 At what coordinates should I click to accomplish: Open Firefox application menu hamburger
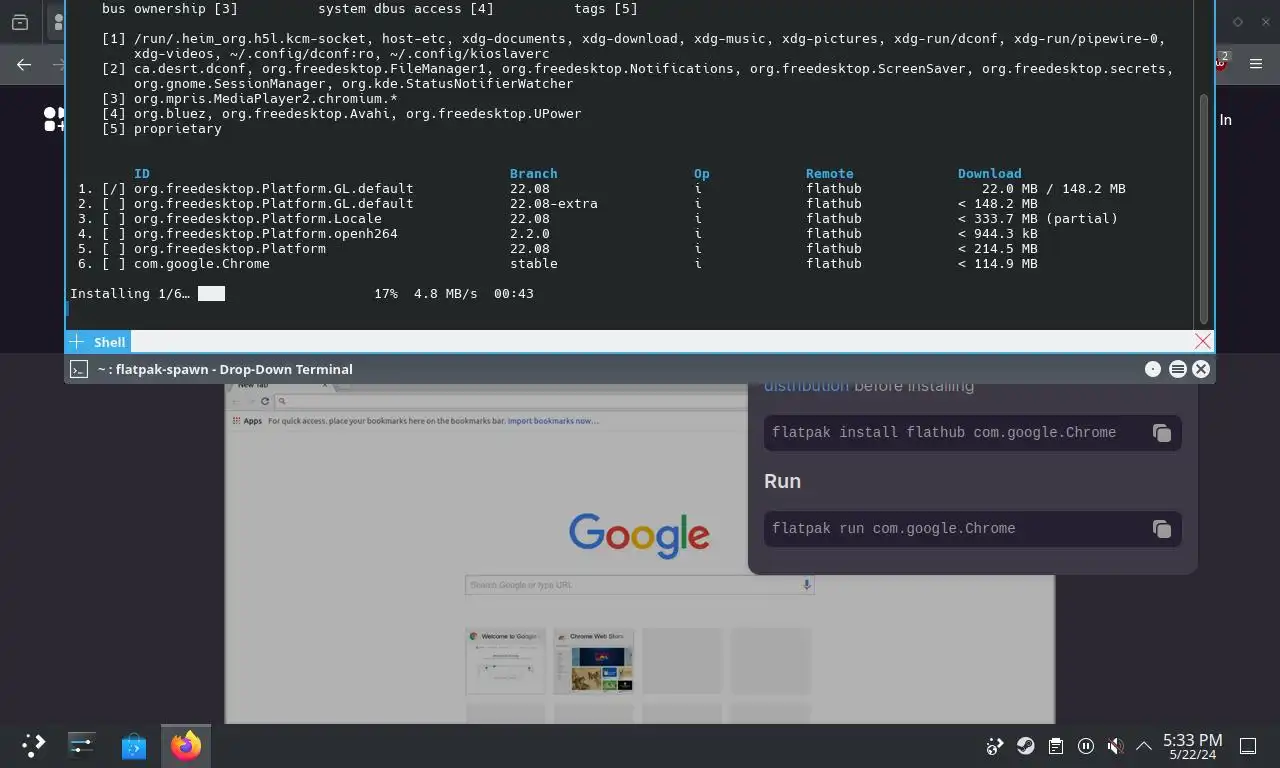(x=1257, y=65)
